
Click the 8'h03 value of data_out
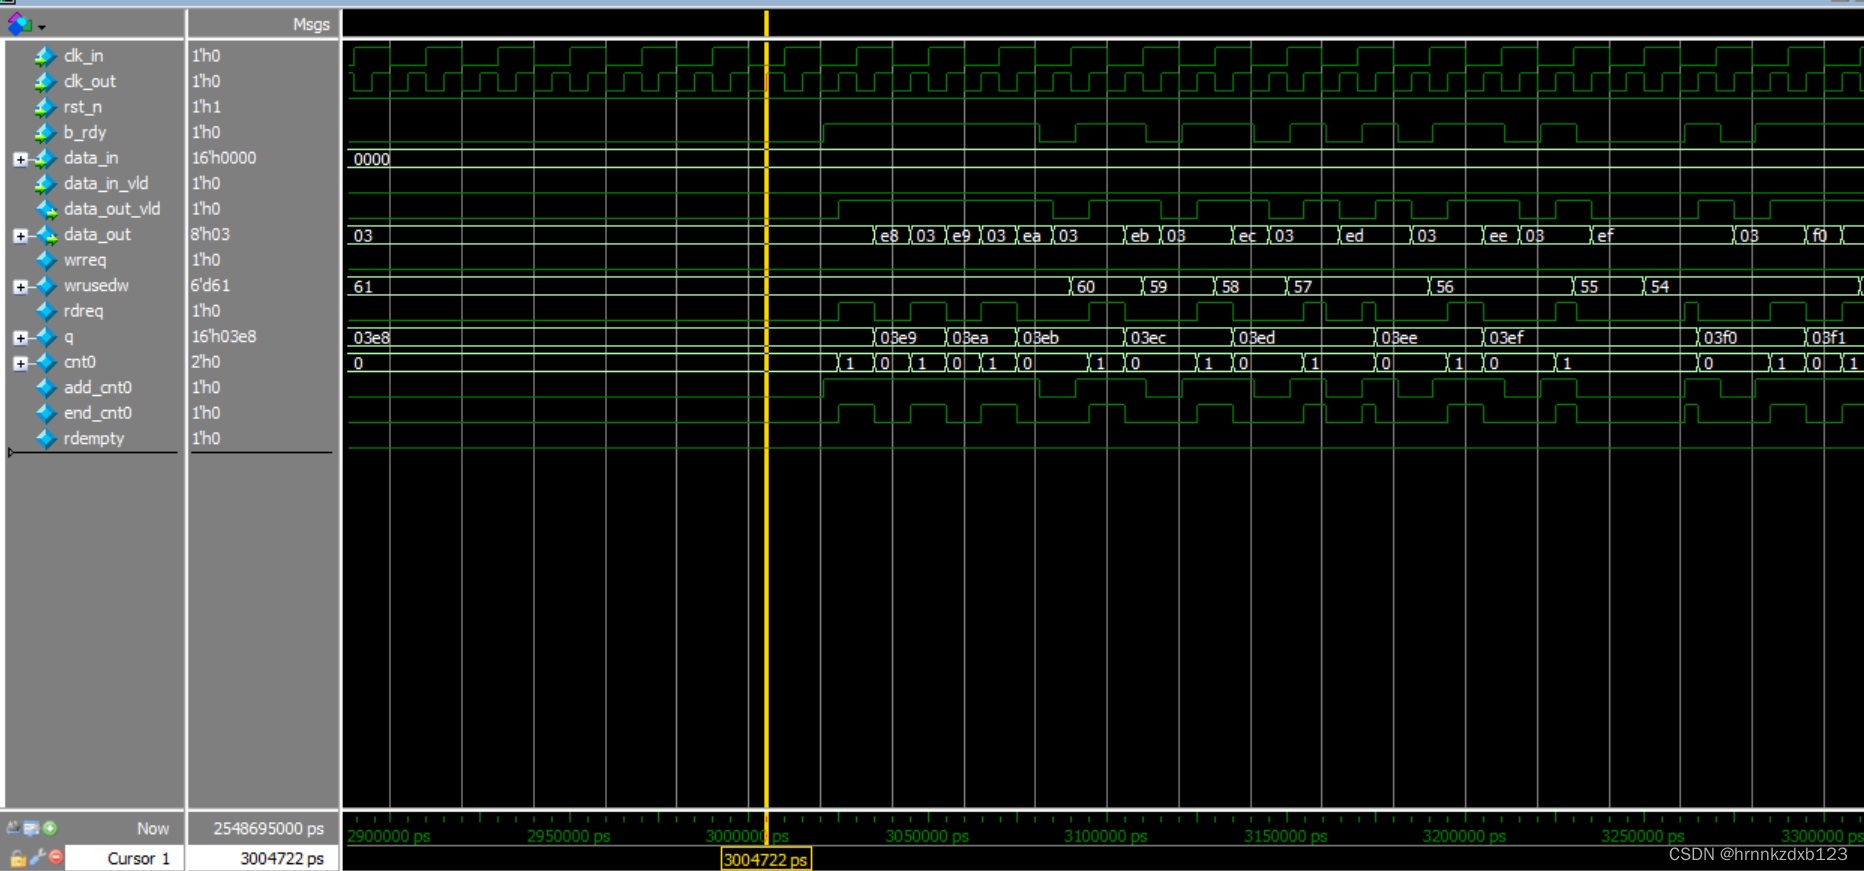click(x=211, y=235)
